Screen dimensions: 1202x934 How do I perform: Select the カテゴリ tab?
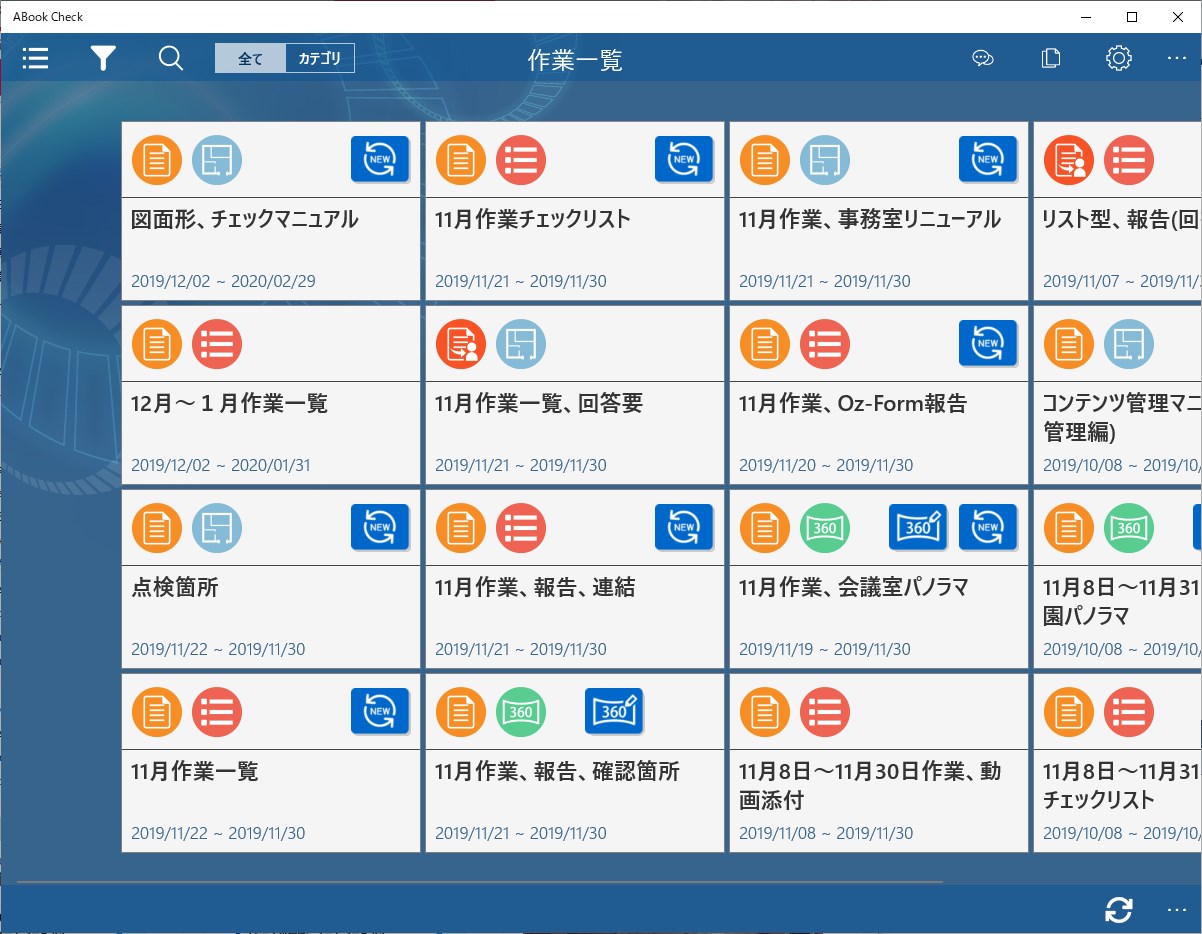[320, 59]
